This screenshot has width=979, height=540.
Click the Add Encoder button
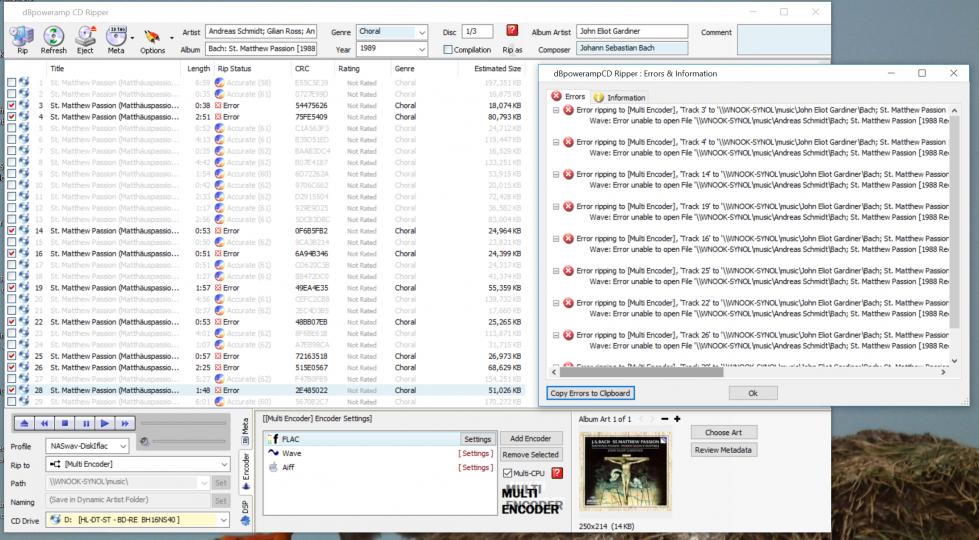[x=529, y=439]
